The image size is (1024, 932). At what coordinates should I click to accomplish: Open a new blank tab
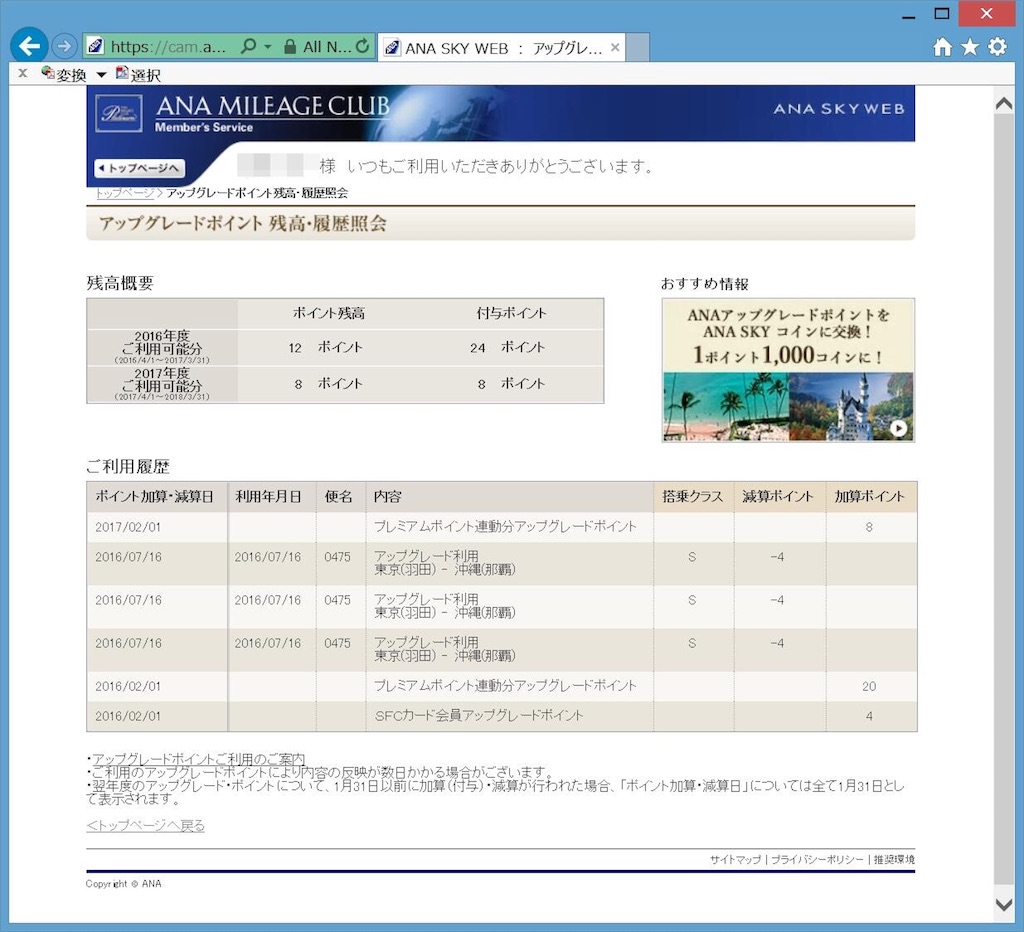coord(637,48)
